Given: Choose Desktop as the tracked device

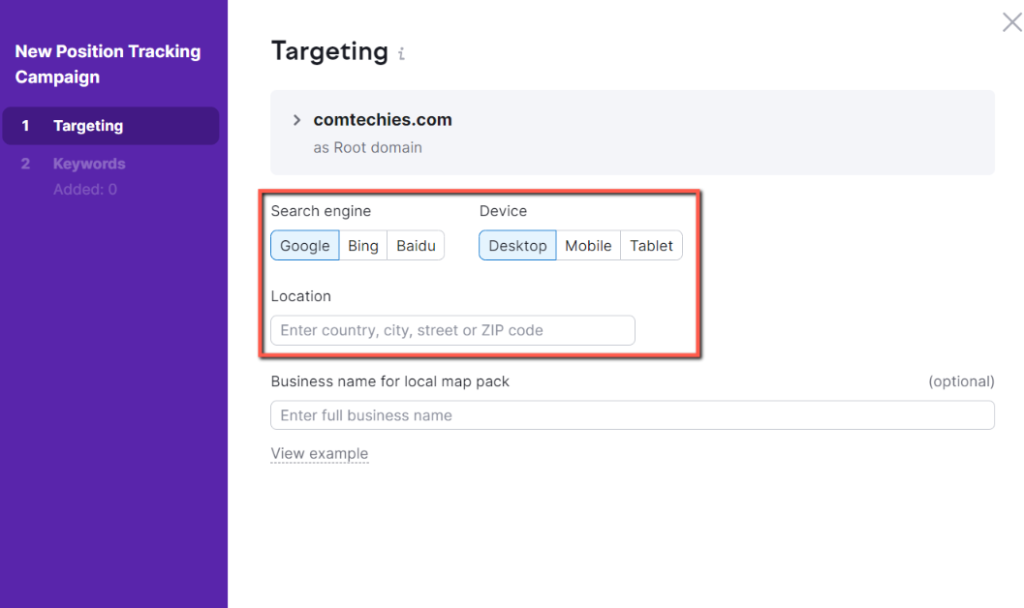Looking at the screenshot, I should point(517,245).
